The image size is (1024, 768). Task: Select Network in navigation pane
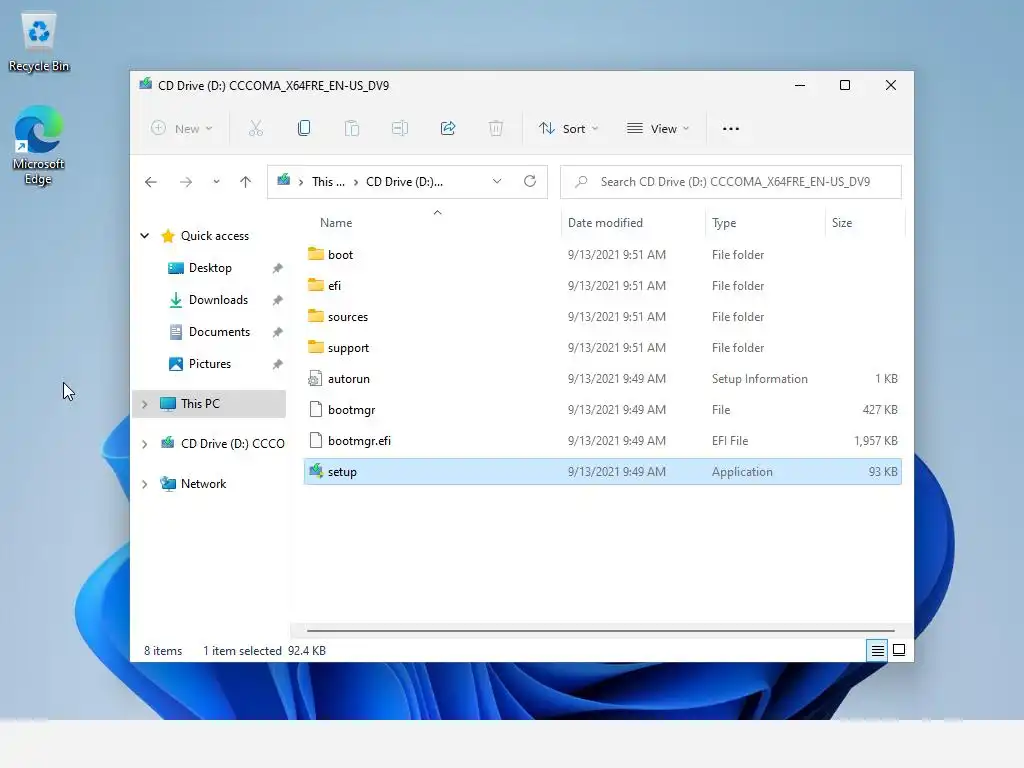[203, 484]
